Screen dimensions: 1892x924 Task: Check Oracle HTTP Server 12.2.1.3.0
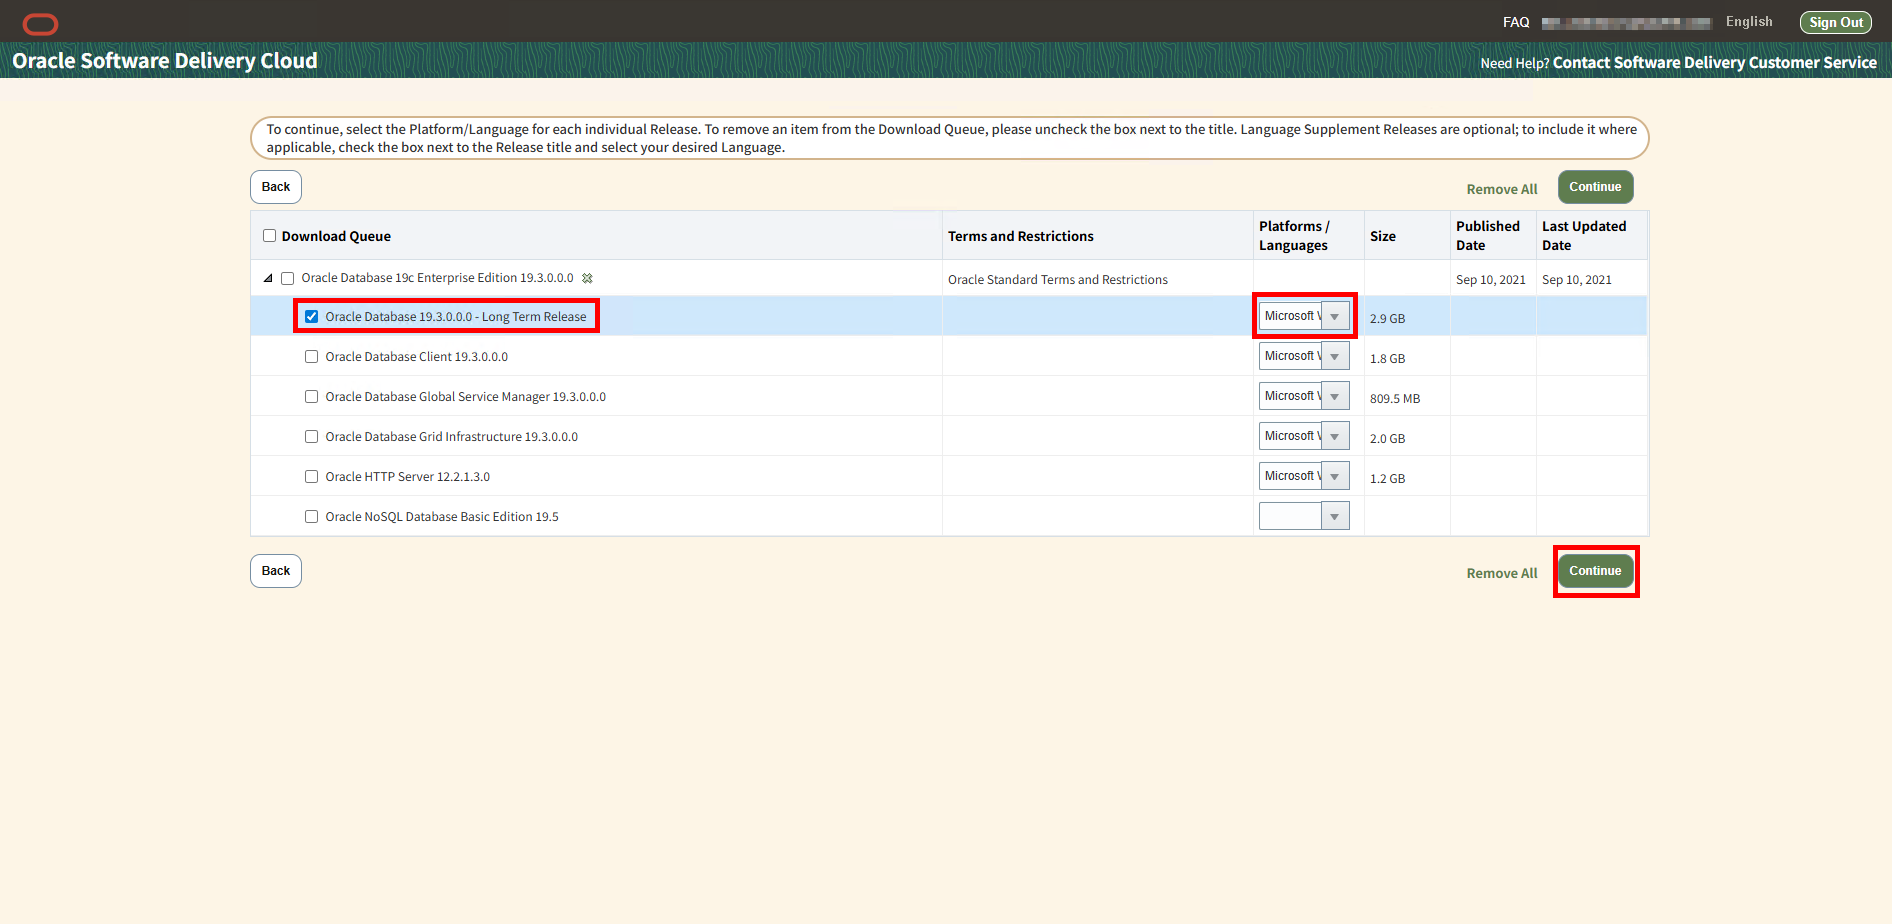312,477
